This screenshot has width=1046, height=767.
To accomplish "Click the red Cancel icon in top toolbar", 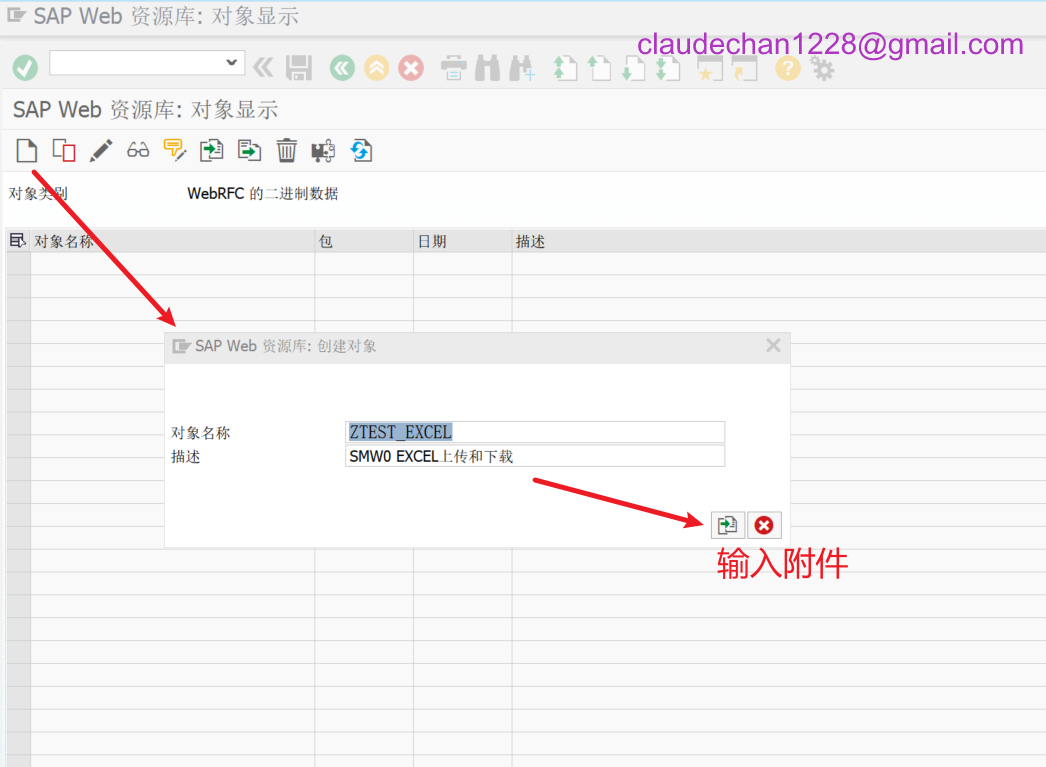I will 411,68.
